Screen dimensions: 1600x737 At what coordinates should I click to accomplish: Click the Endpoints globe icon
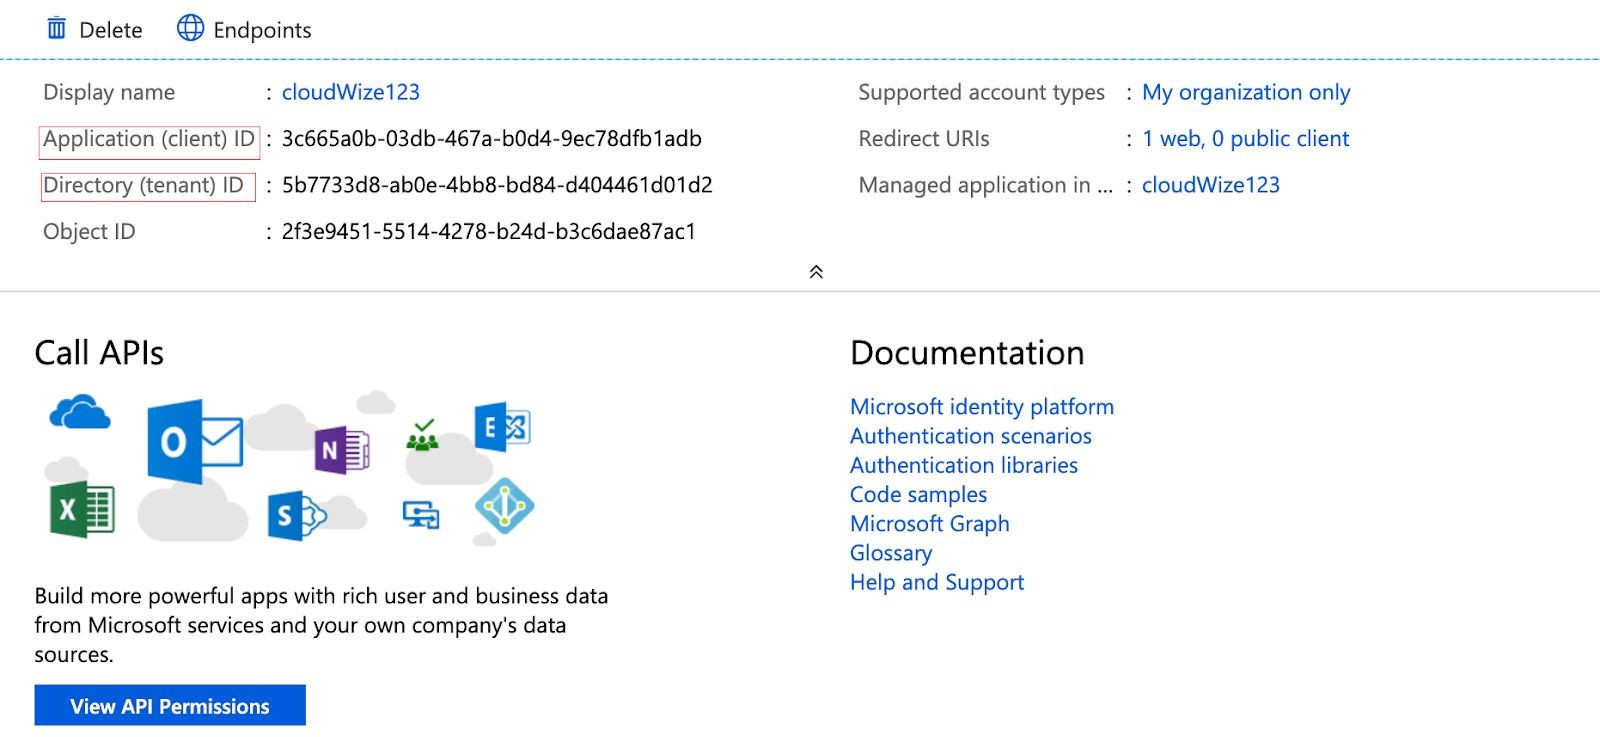point(190,28)
